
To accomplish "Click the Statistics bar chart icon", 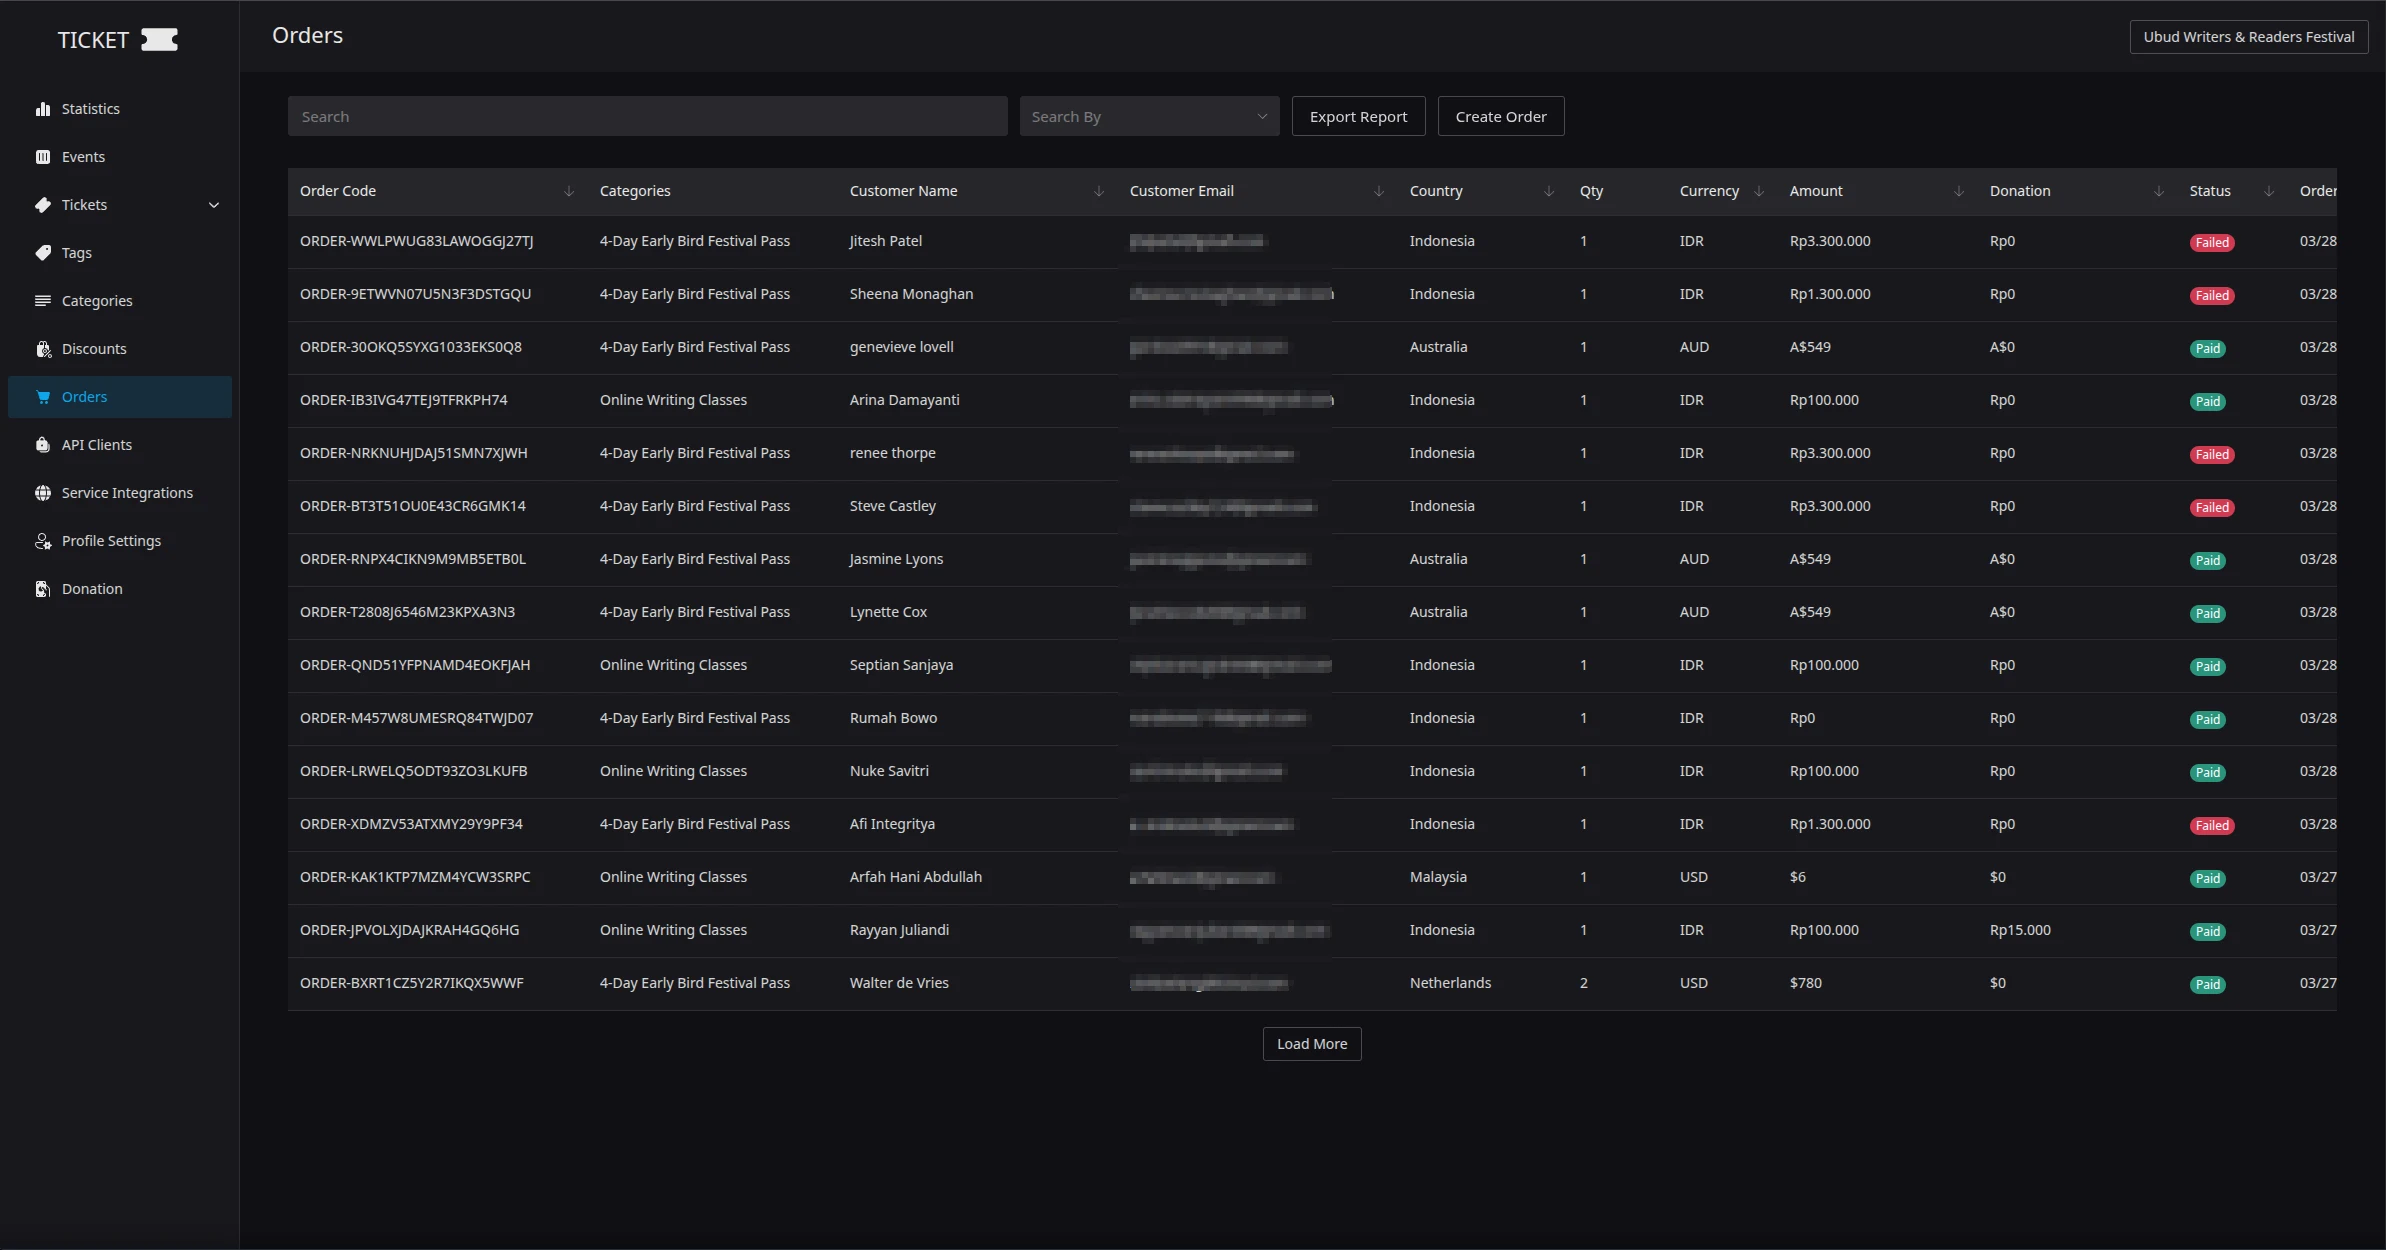I will pos(43,109).
